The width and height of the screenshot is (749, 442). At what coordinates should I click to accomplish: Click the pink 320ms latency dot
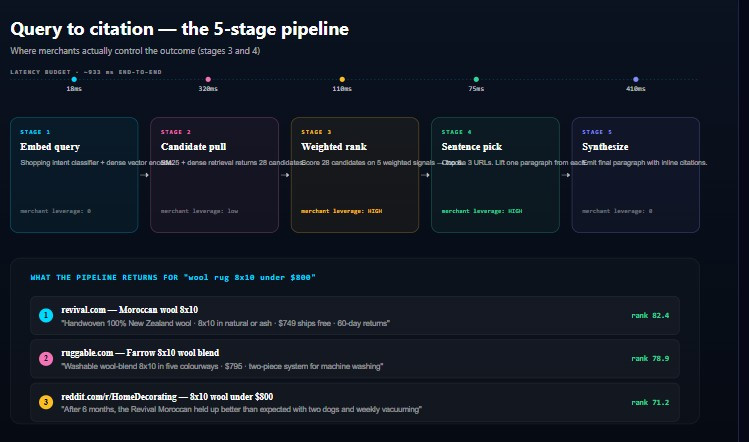click(208, 79)
